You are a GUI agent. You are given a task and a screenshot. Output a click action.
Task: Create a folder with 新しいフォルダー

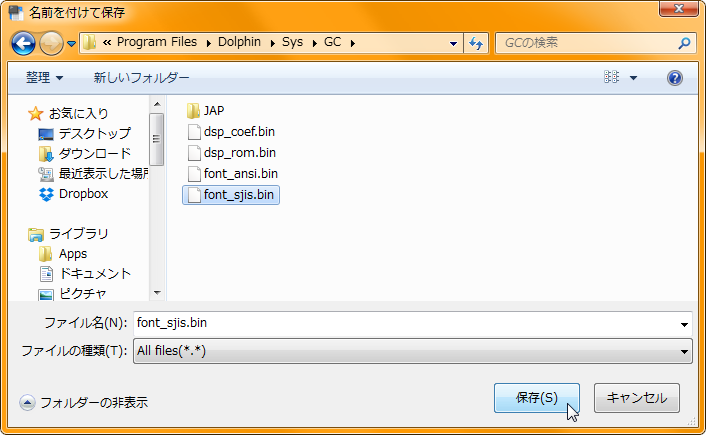coord(141,77)
